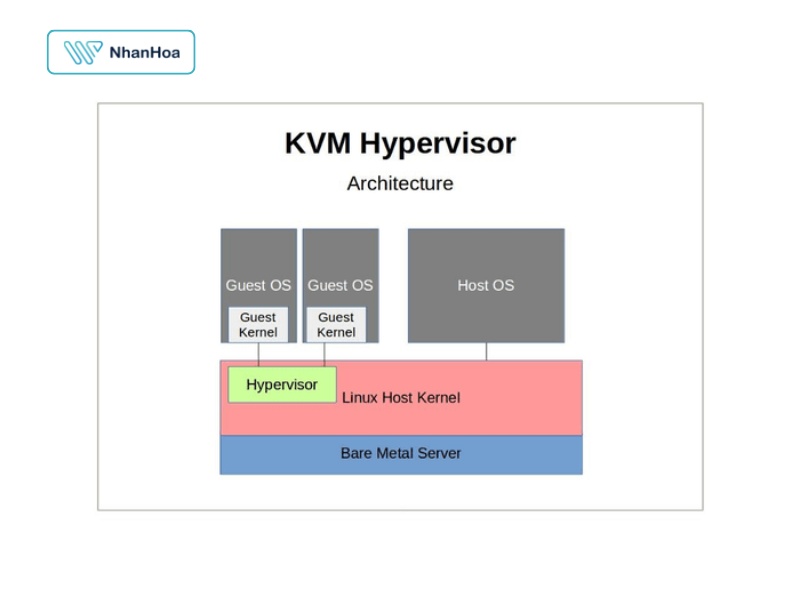Select the word KVM in the title
Viewport: 800px width, 600px height.
[318, 143]
